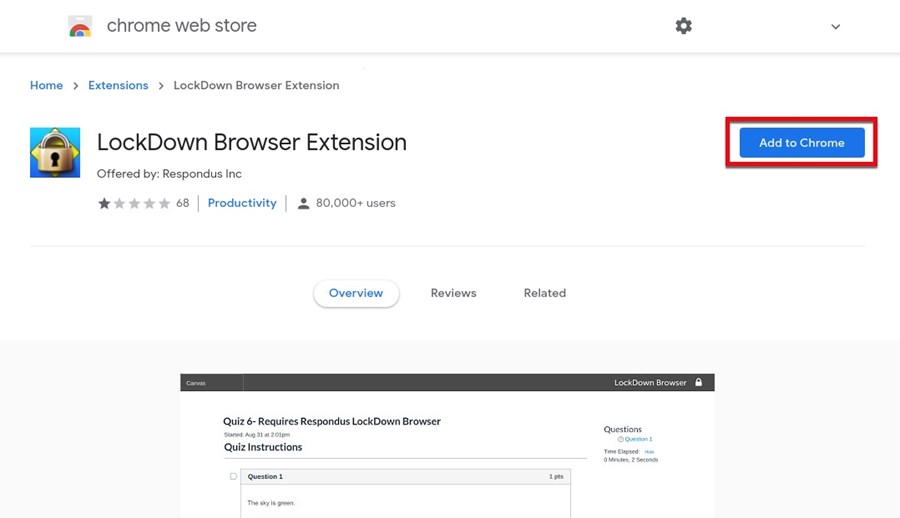Click the users person icon

tap(304, 203)
